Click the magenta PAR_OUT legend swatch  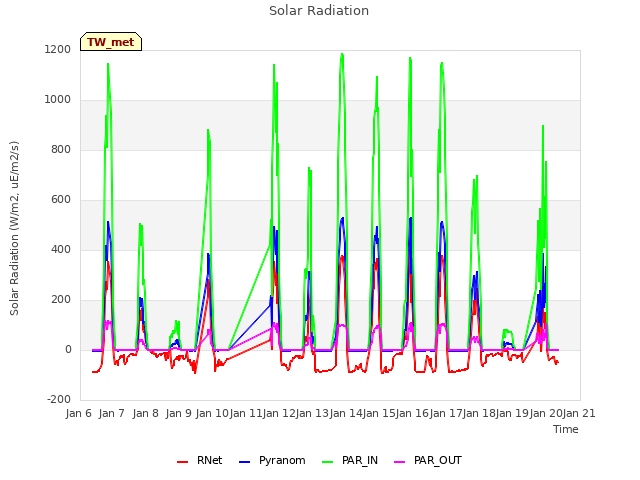400,462
